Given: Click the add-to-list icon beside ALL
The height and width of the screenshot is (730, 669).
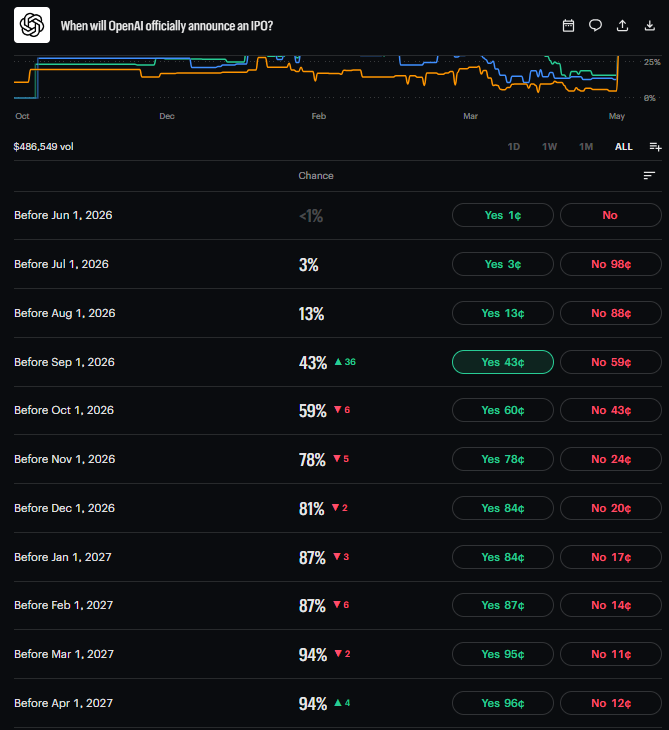Looking at the screenshot, I should 655,147.
